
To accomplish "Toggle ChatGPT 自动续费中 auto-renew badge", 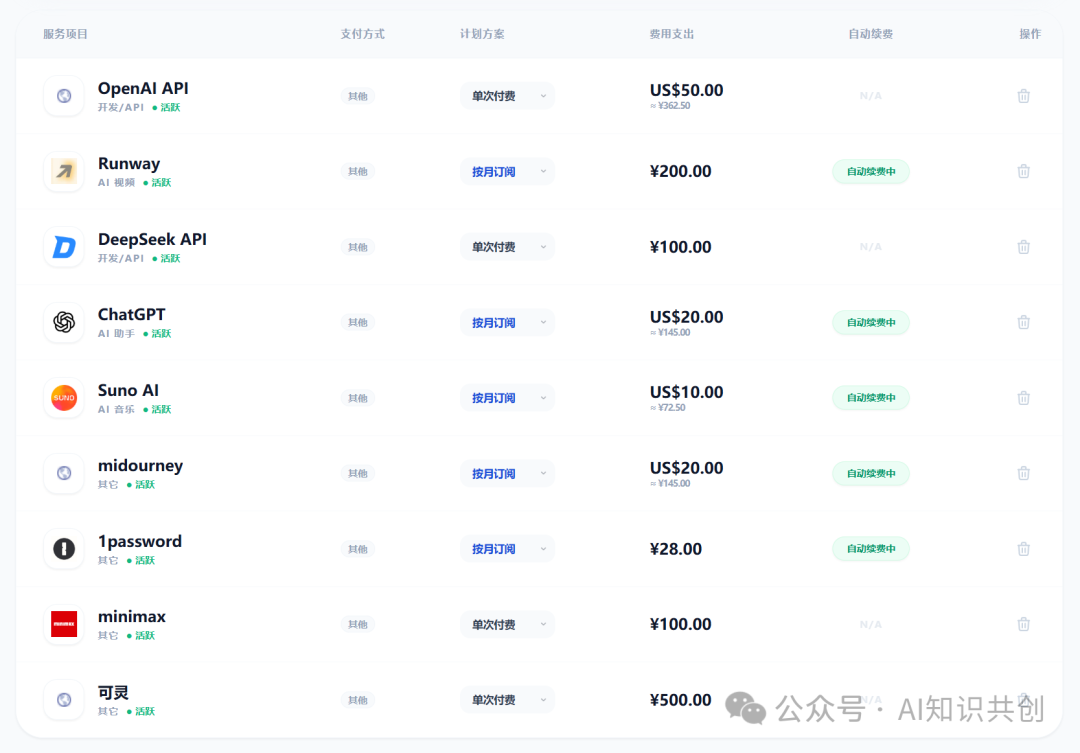I will pyautogui.click(x=871, y=322).
